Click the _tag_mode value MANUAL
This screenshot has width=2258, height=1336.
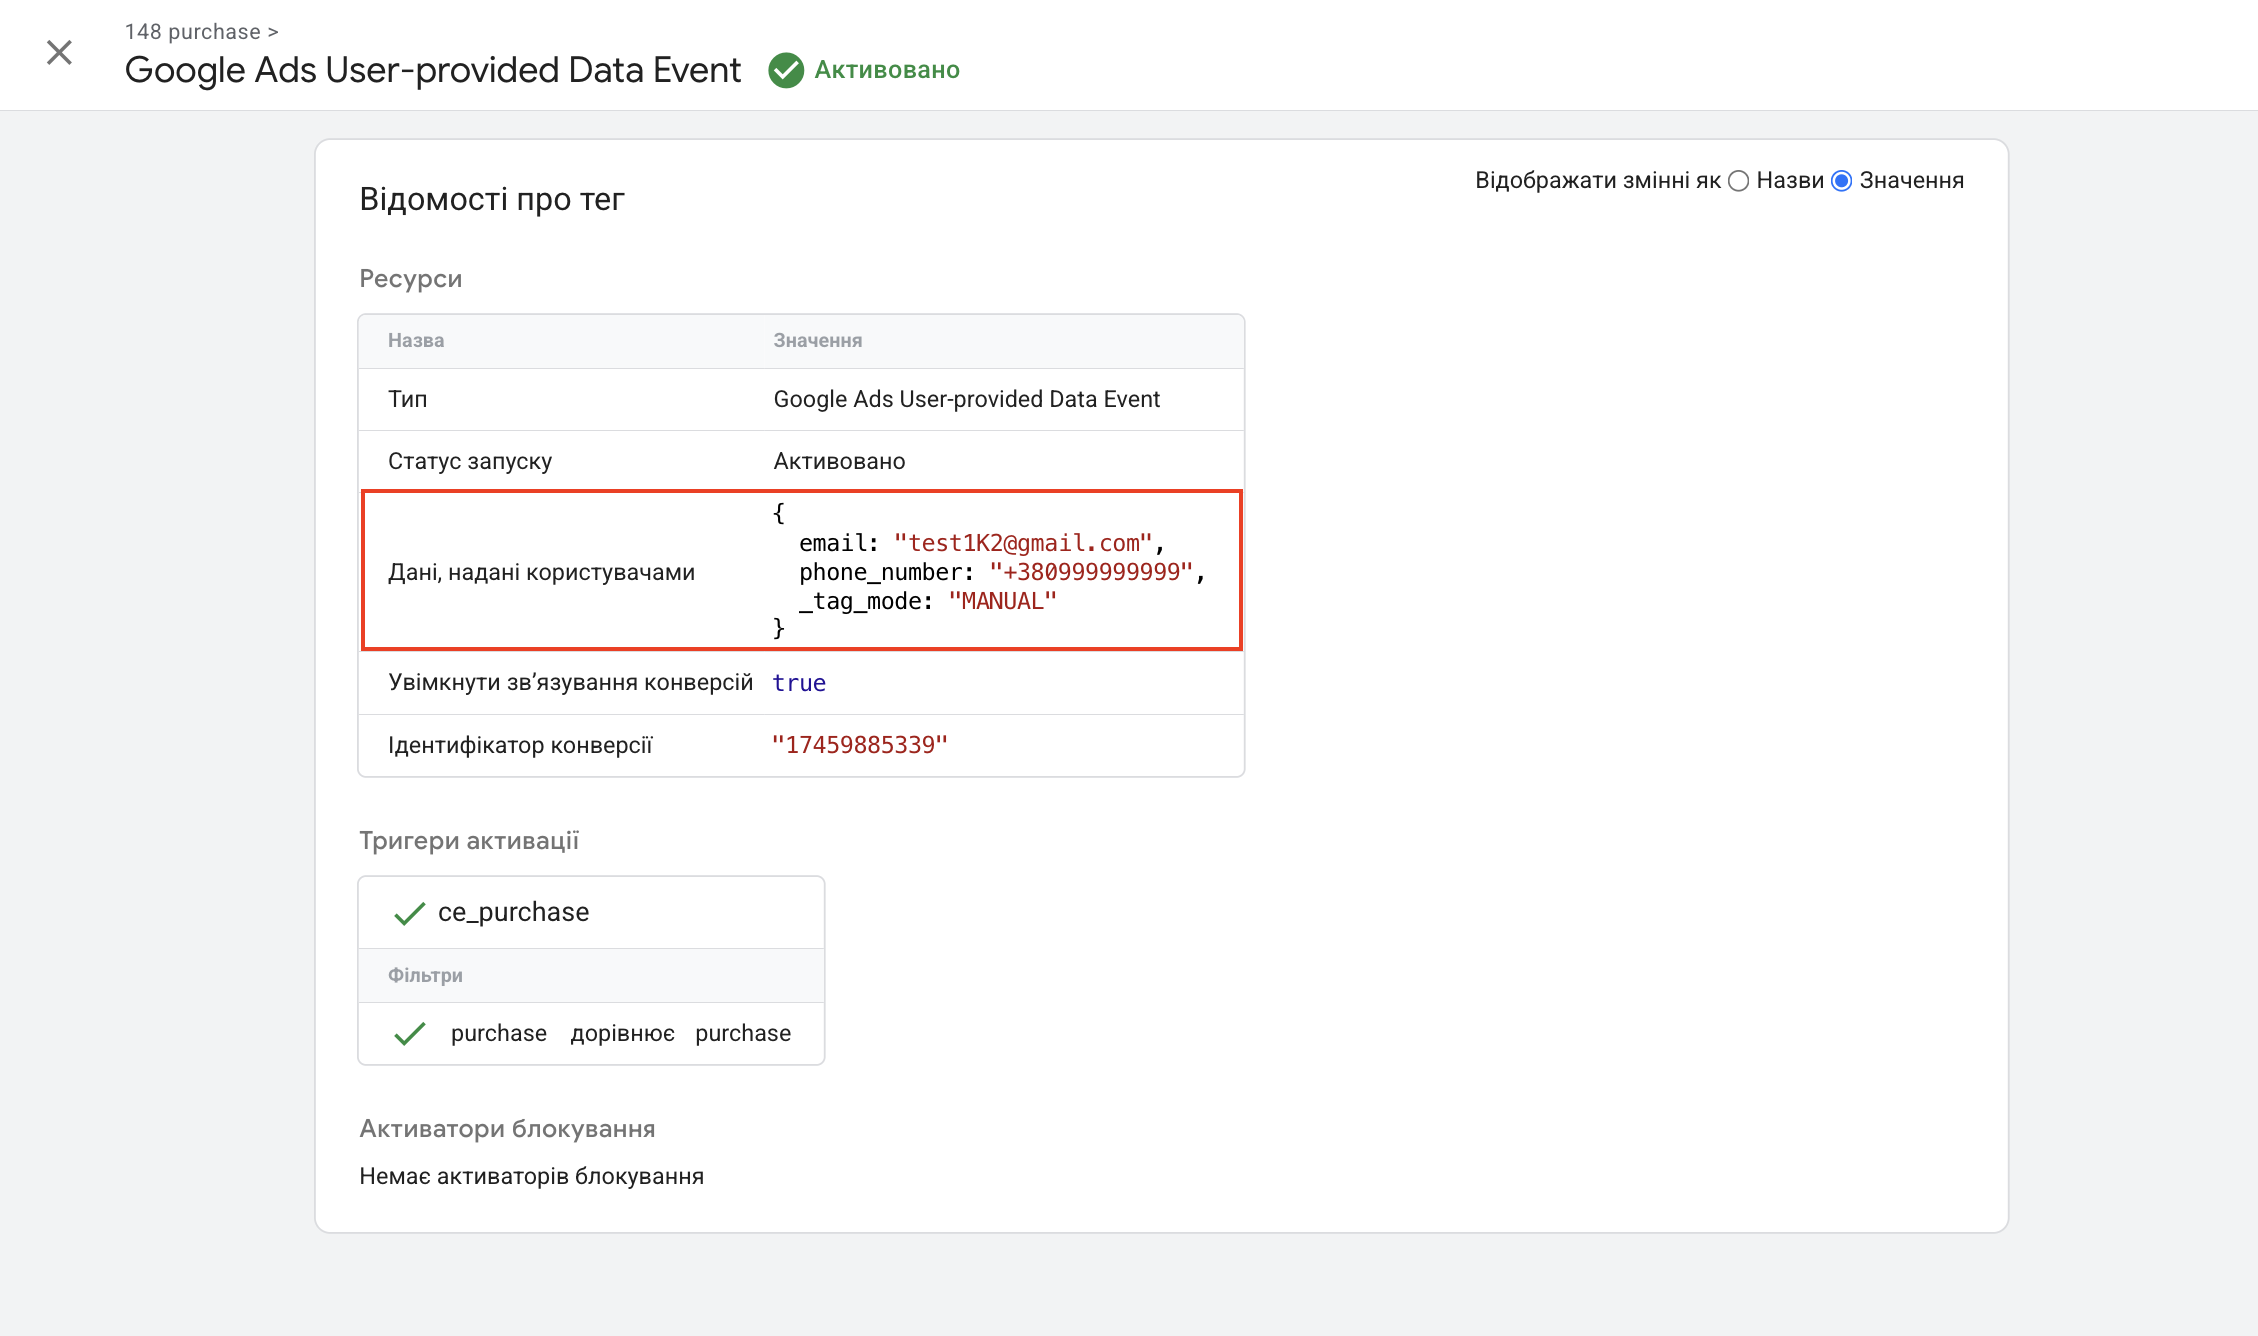click(1002, 601)
